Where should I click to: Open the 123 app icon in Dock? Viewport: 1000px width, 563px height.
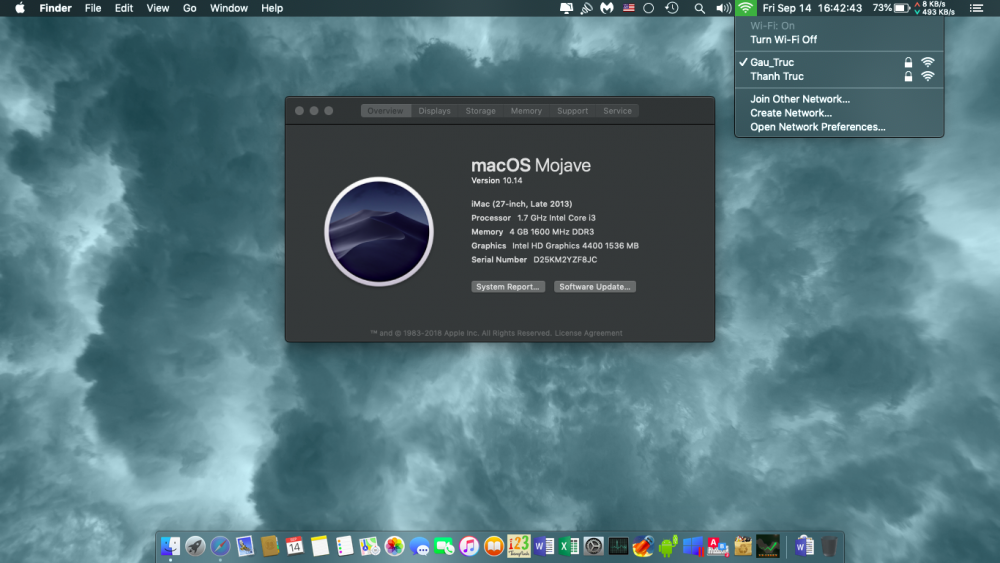[x=518, y=546]
